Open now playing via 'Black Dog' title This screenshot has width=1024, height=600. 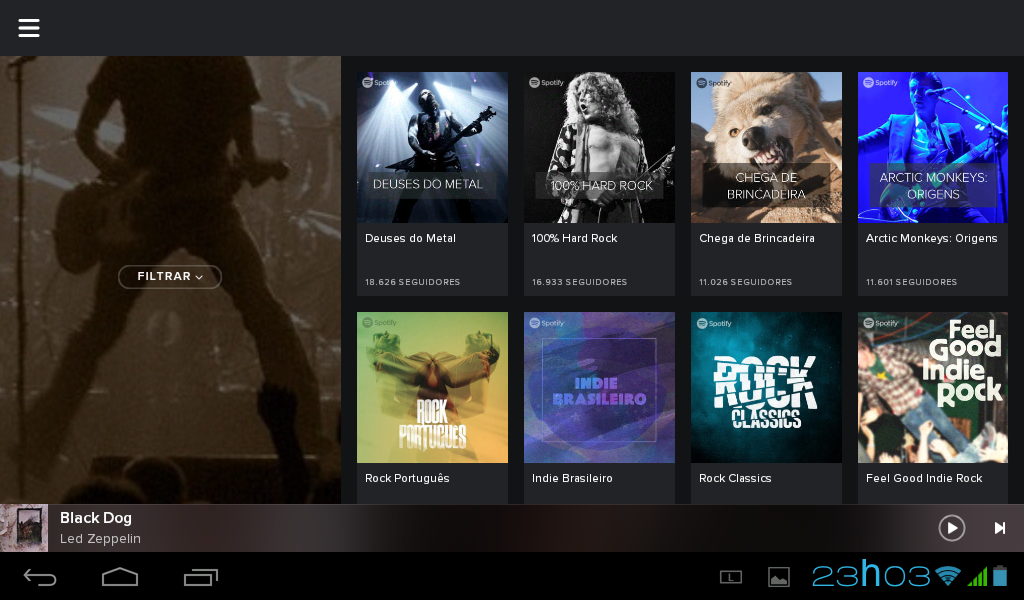pos(96,518)
